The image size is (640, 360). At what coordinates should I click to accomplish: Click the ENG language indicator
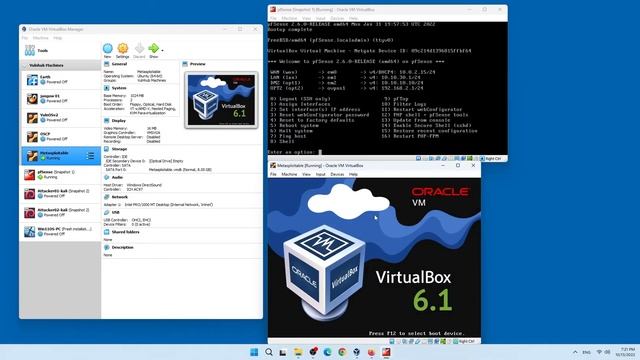tap(587, 352)
